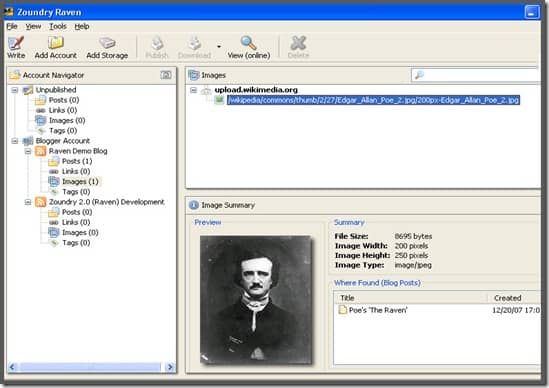The height and width of the screenshot is (388, 549).
Task: Click the search magnifier icon in Images panel
Action: (419, 75)
